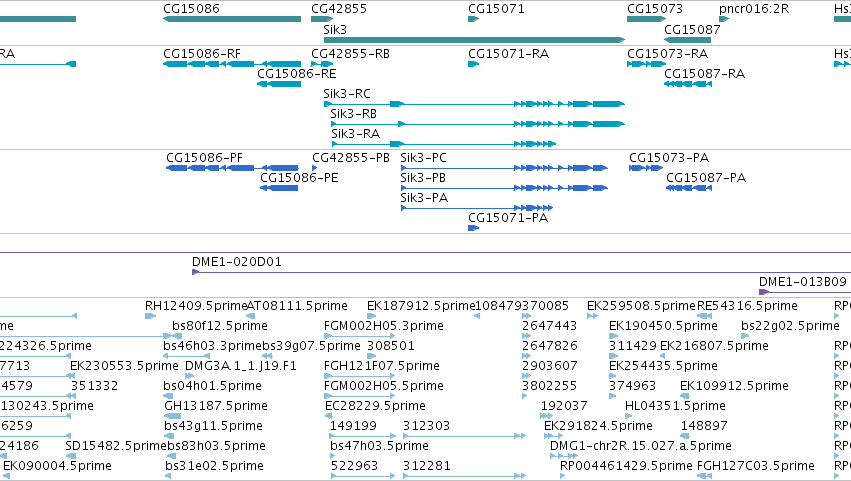Select EST GH13187.5prime
Viewport: 851px width, 481px height.
point(215,407)
